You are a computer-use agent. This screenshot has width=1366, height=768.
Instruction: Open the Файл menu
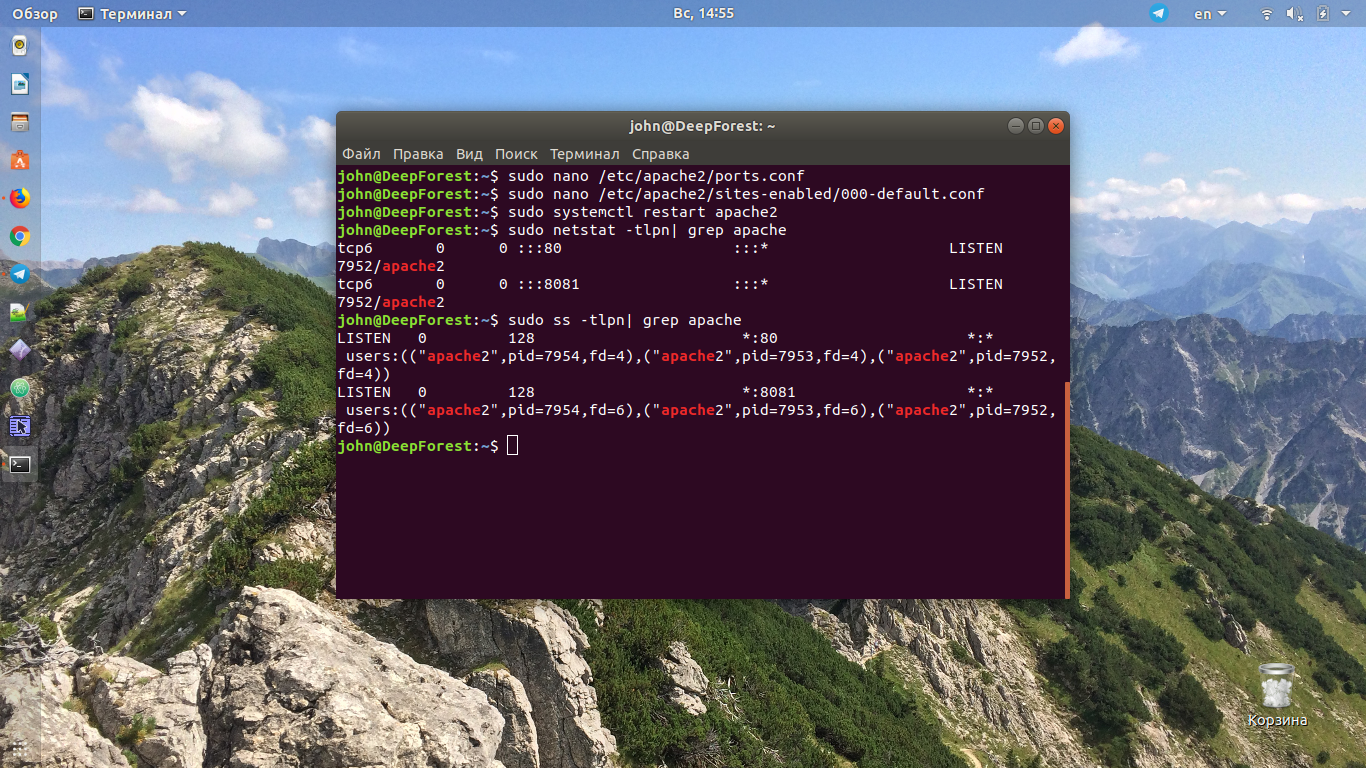pos(361,154)
